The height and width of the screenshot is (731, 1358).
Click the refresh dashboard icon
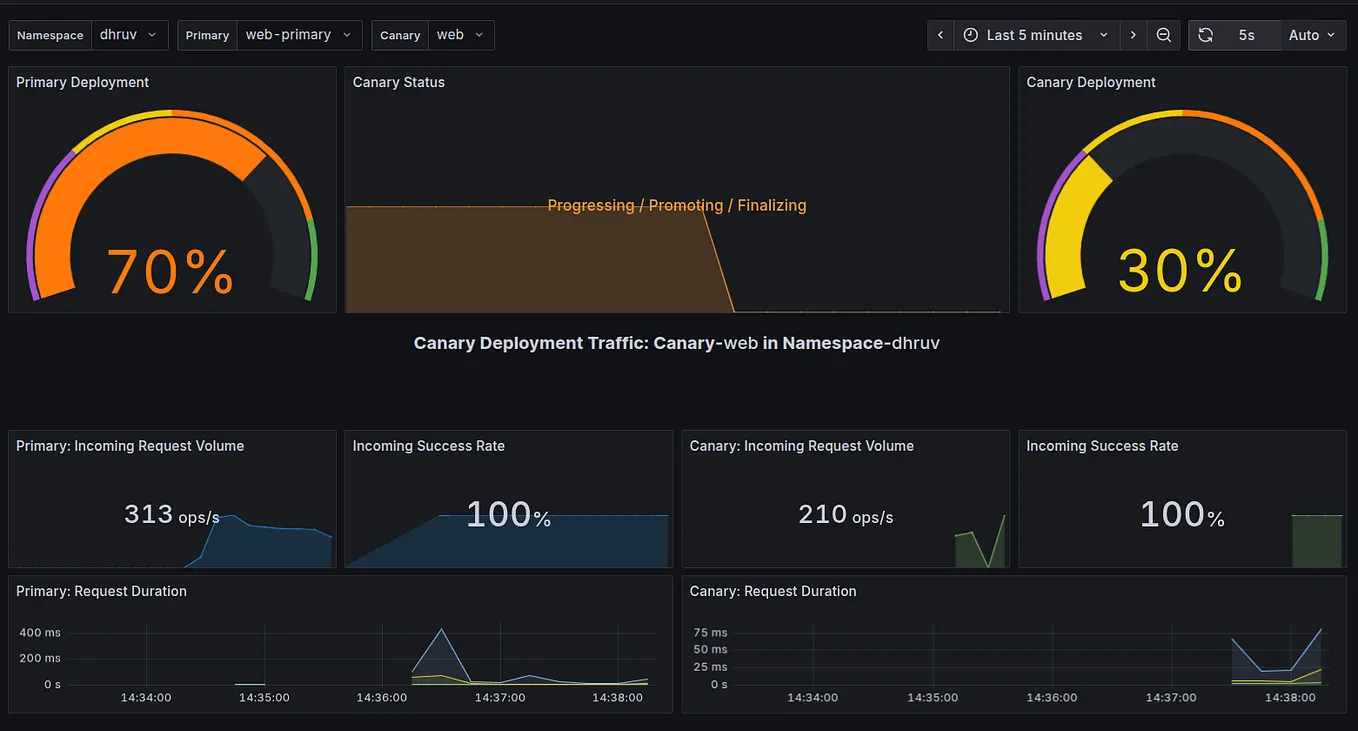[x=1203, y=34]
